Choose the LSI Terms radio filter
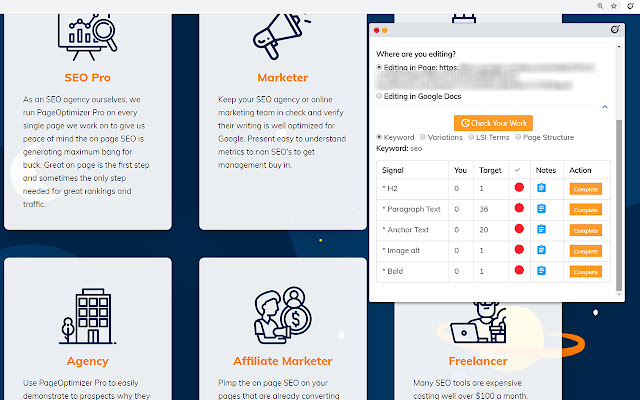 pyautogui.click(x=471, y=137)
